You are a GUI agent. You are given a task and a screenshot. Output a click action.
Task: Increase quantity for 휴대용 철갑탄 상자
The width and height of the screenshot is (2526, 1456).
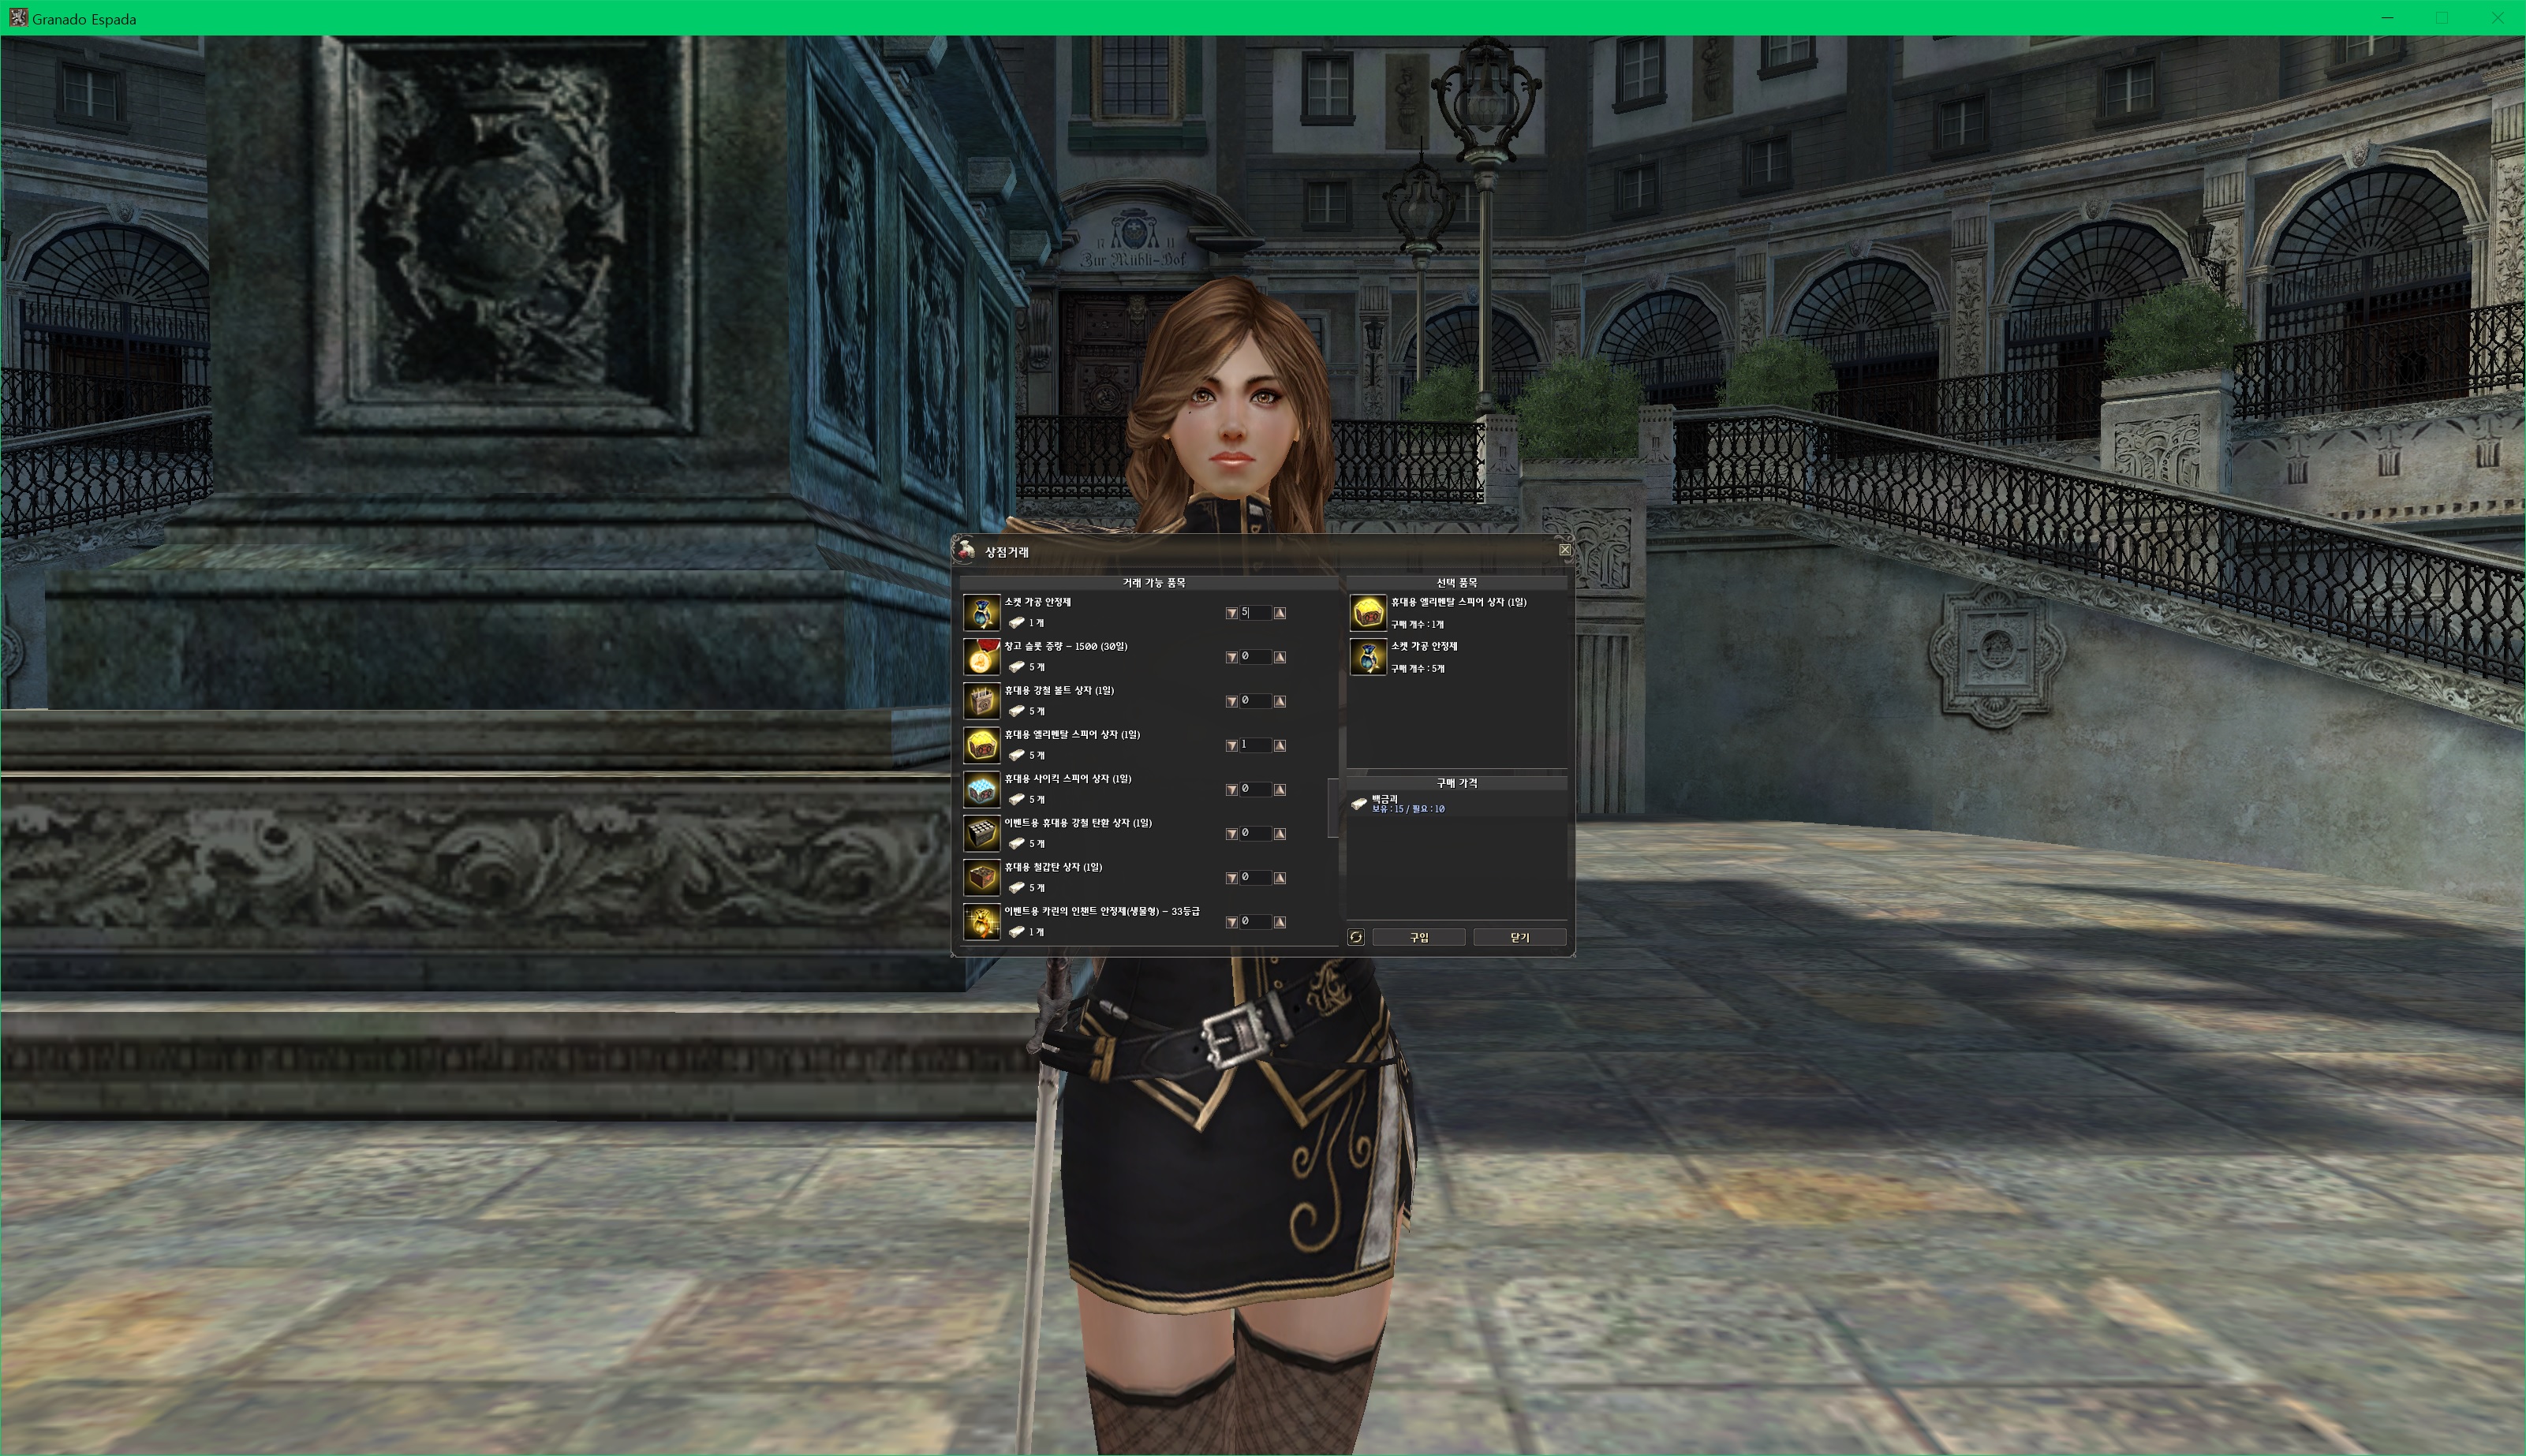1280,878
